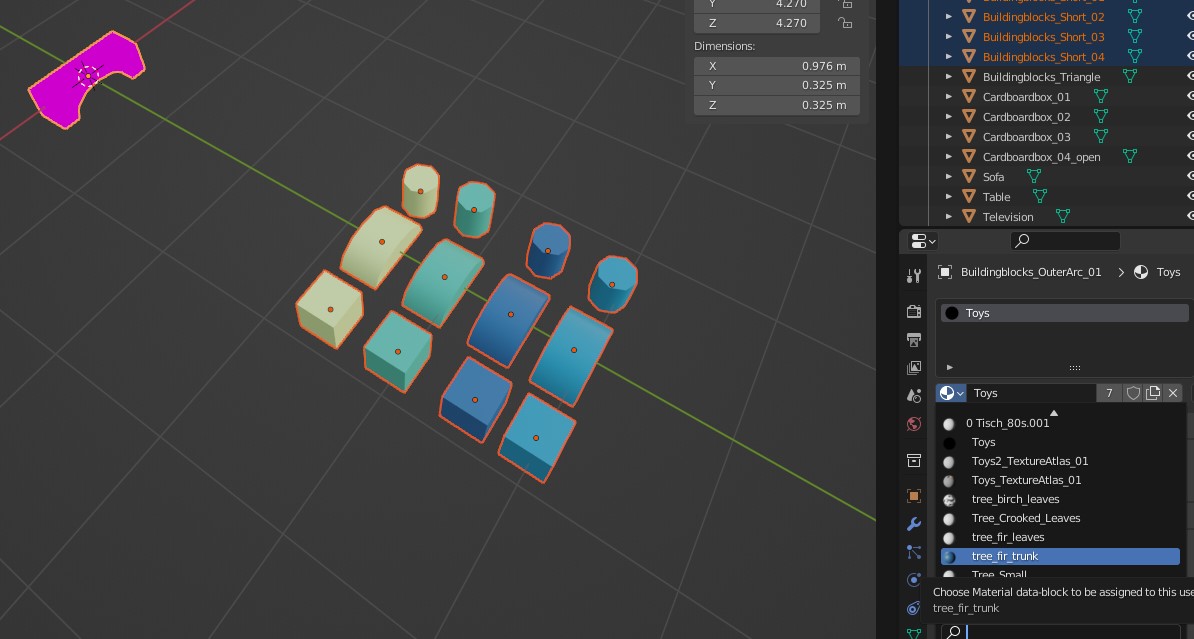Click mesh data icon beside Cardboardbox_01
Screen dimensions: 1194x639
click(x=1100, y=97)
